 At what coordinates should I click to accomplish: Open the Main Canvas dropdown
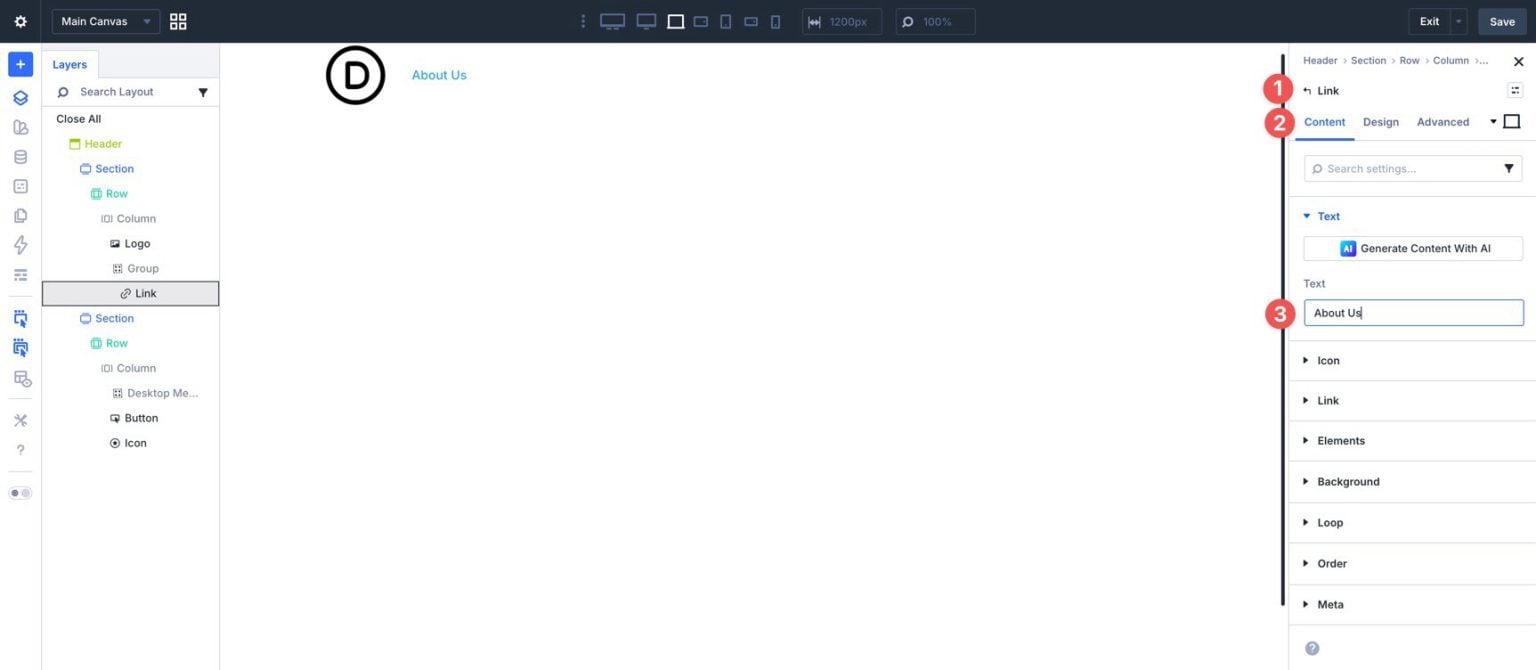[106, 21]
